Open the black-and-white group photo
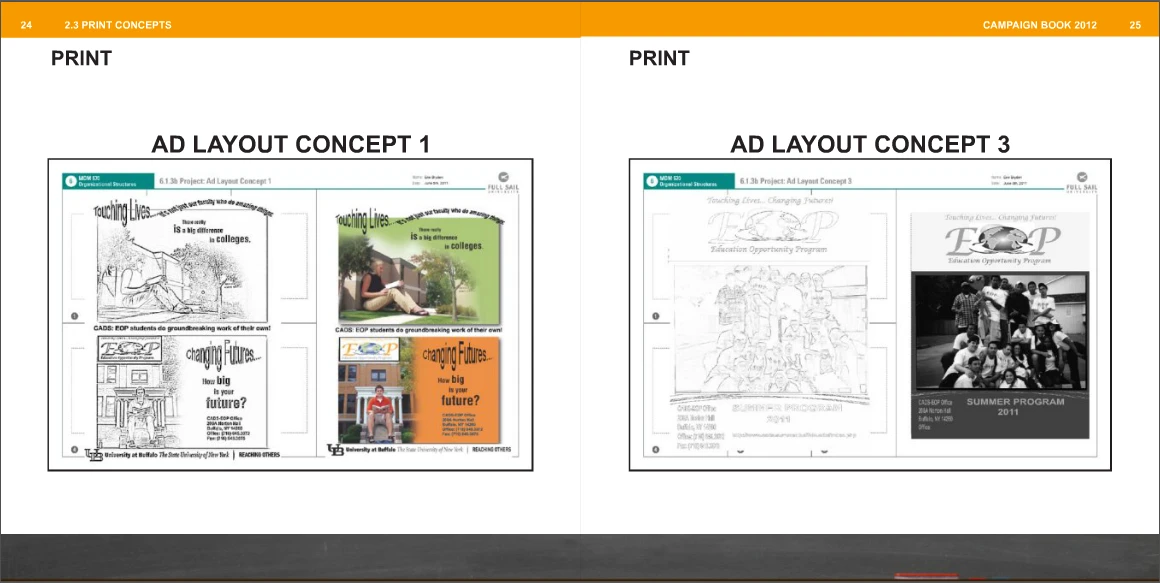Viewport: 1160px width, 583px height. [x=1000, y=331]
